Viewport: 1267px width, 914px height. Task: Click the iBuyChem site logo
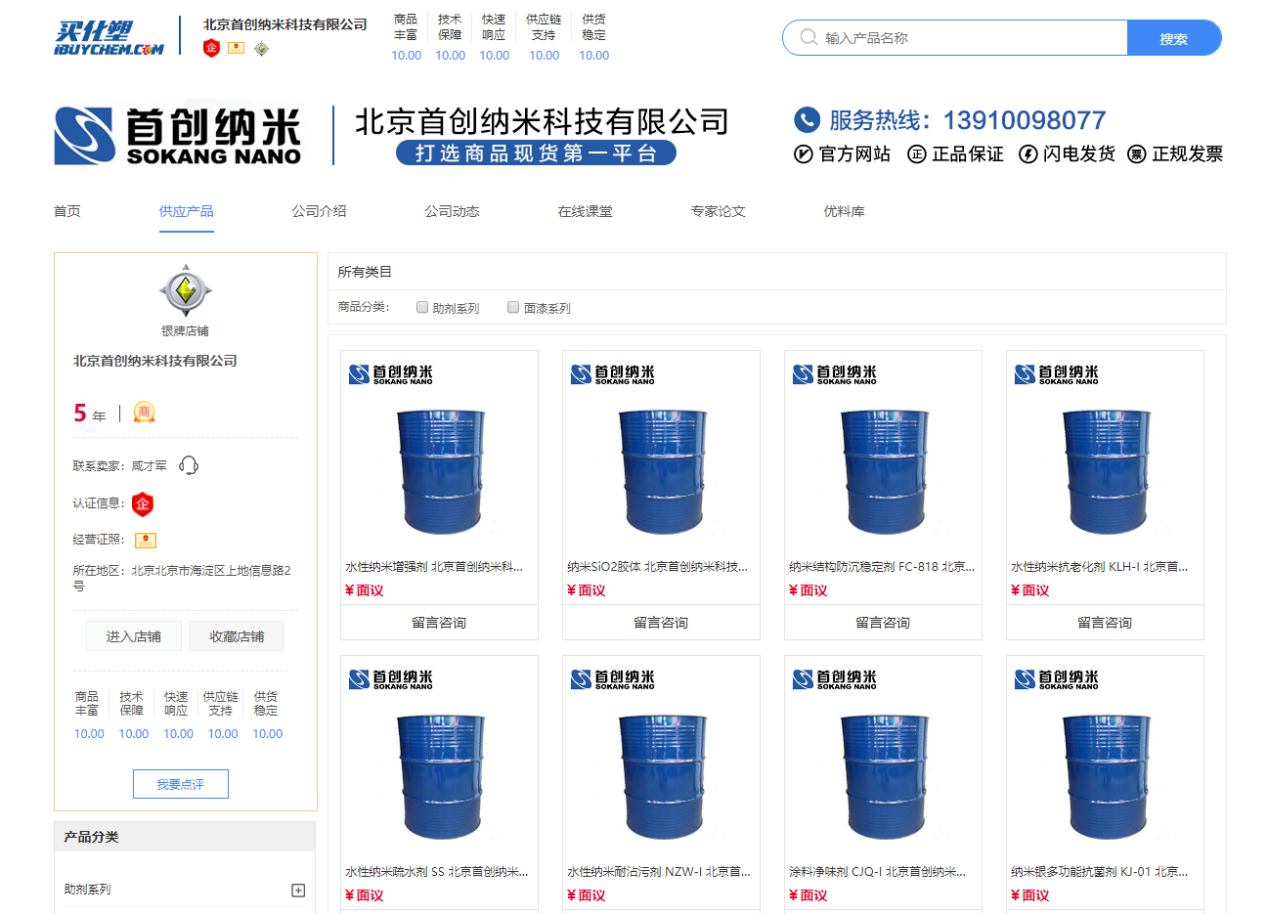tap(109, 36)
